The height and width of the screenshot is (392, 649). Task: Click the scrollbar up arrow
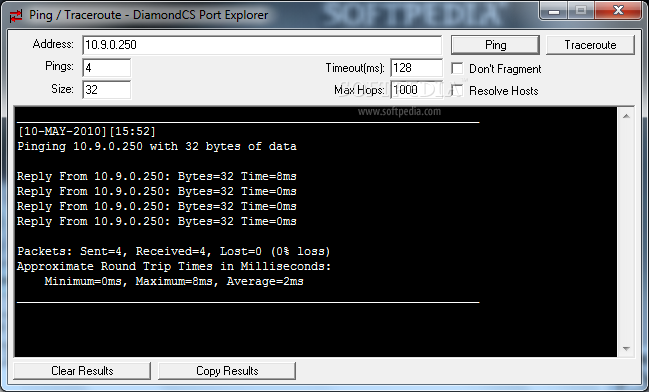coord(626,116)
